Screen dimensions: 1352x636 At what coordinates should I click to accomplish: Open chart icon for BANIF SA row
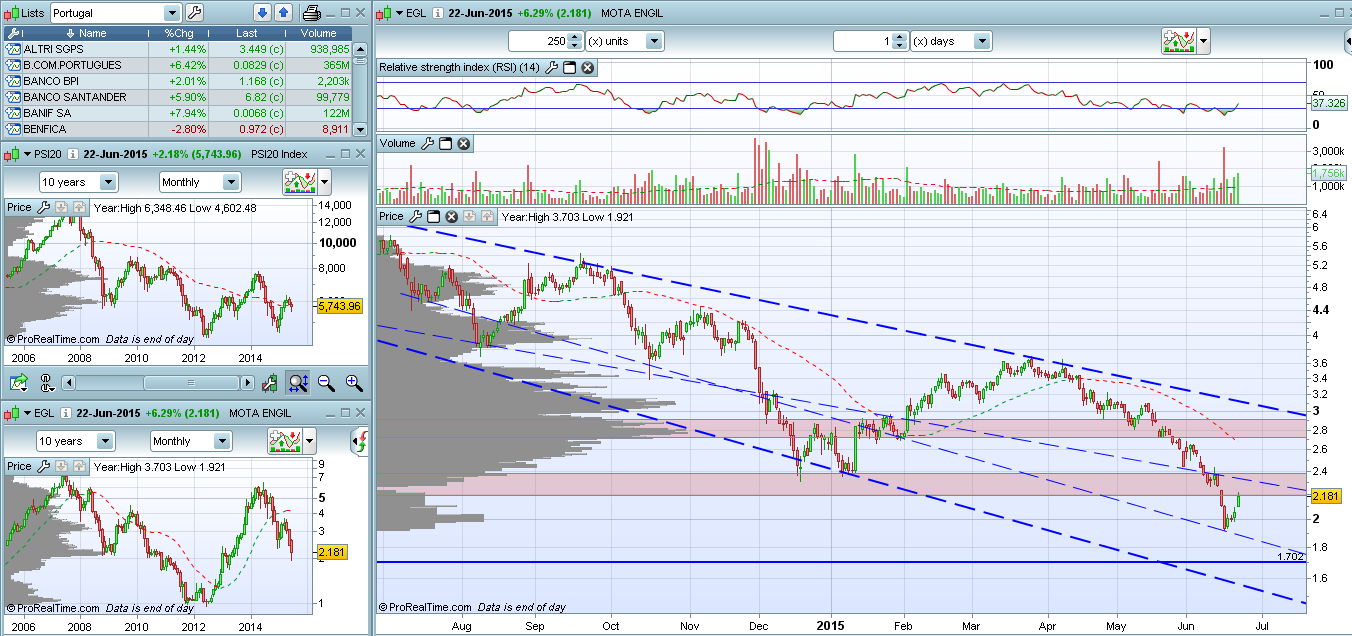13,113
